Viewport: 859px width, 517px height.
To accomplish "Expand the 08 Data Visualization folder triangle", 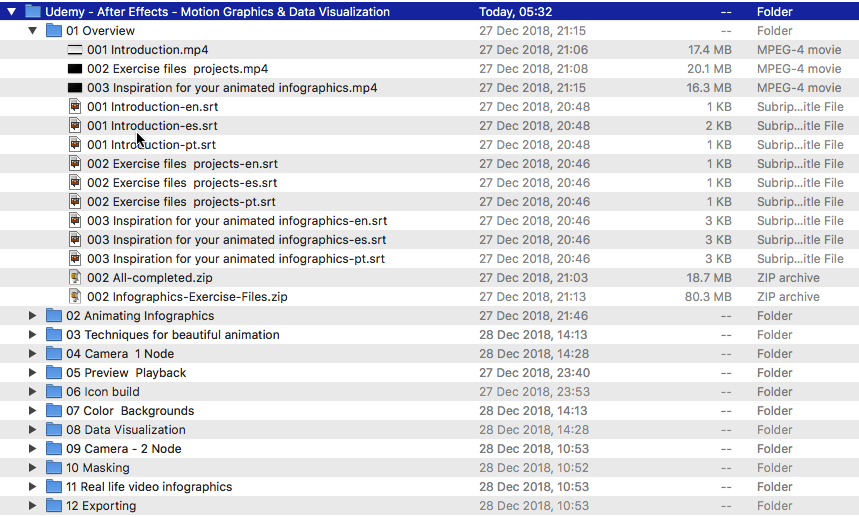I will [x=33, y=430].
